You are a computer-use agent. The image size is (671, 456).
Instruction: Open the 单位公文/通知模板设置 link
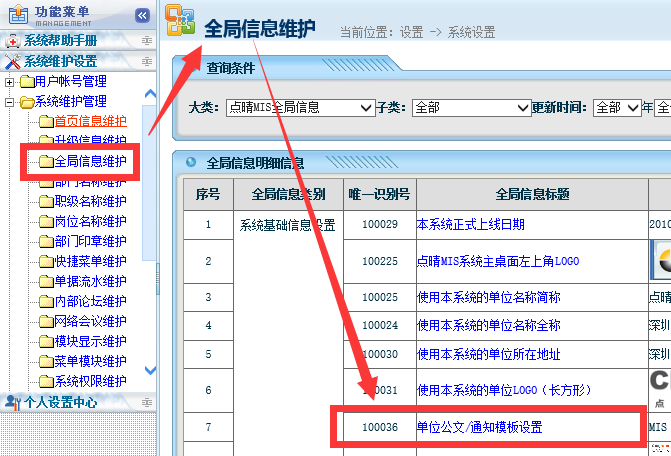coord(479,427)
